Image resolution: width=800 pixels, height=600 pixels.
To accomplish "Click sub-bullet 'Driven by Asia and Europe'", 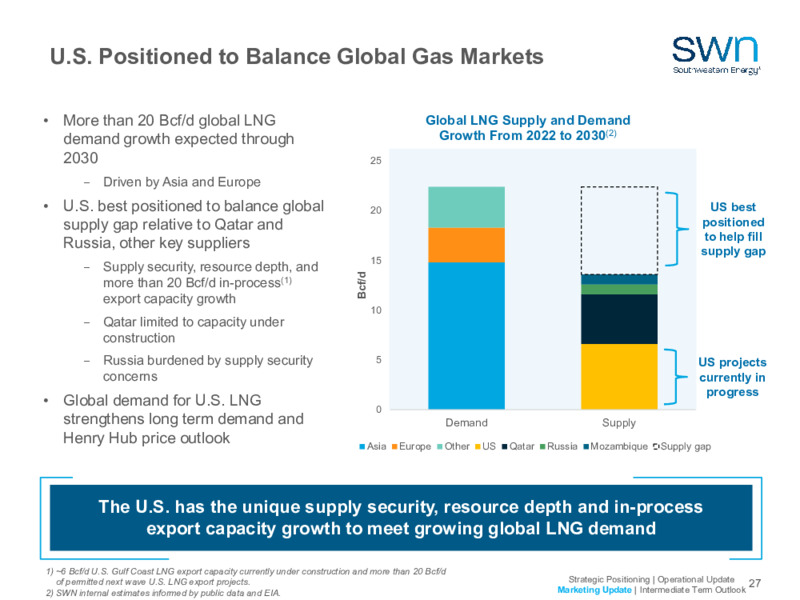I will coord(182,182).
